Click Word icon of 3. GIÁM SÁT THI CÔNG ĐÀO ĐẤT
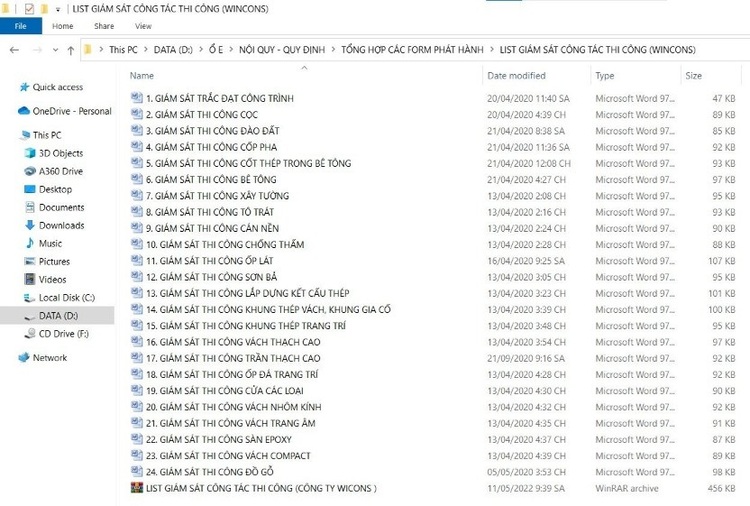The width and height of the screenshot is (750, 506). pyautogui.click(x=137, y=131)
